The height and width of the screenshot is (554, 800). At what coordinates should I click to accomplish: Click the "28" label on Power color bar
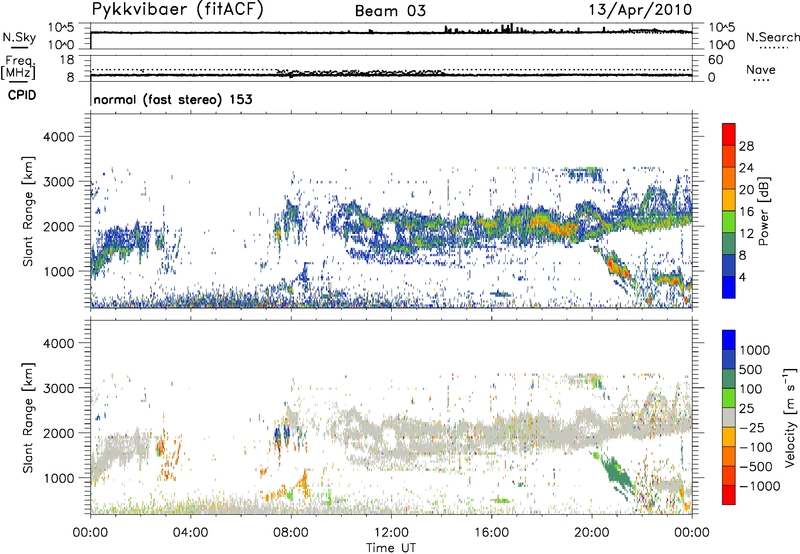746,146
